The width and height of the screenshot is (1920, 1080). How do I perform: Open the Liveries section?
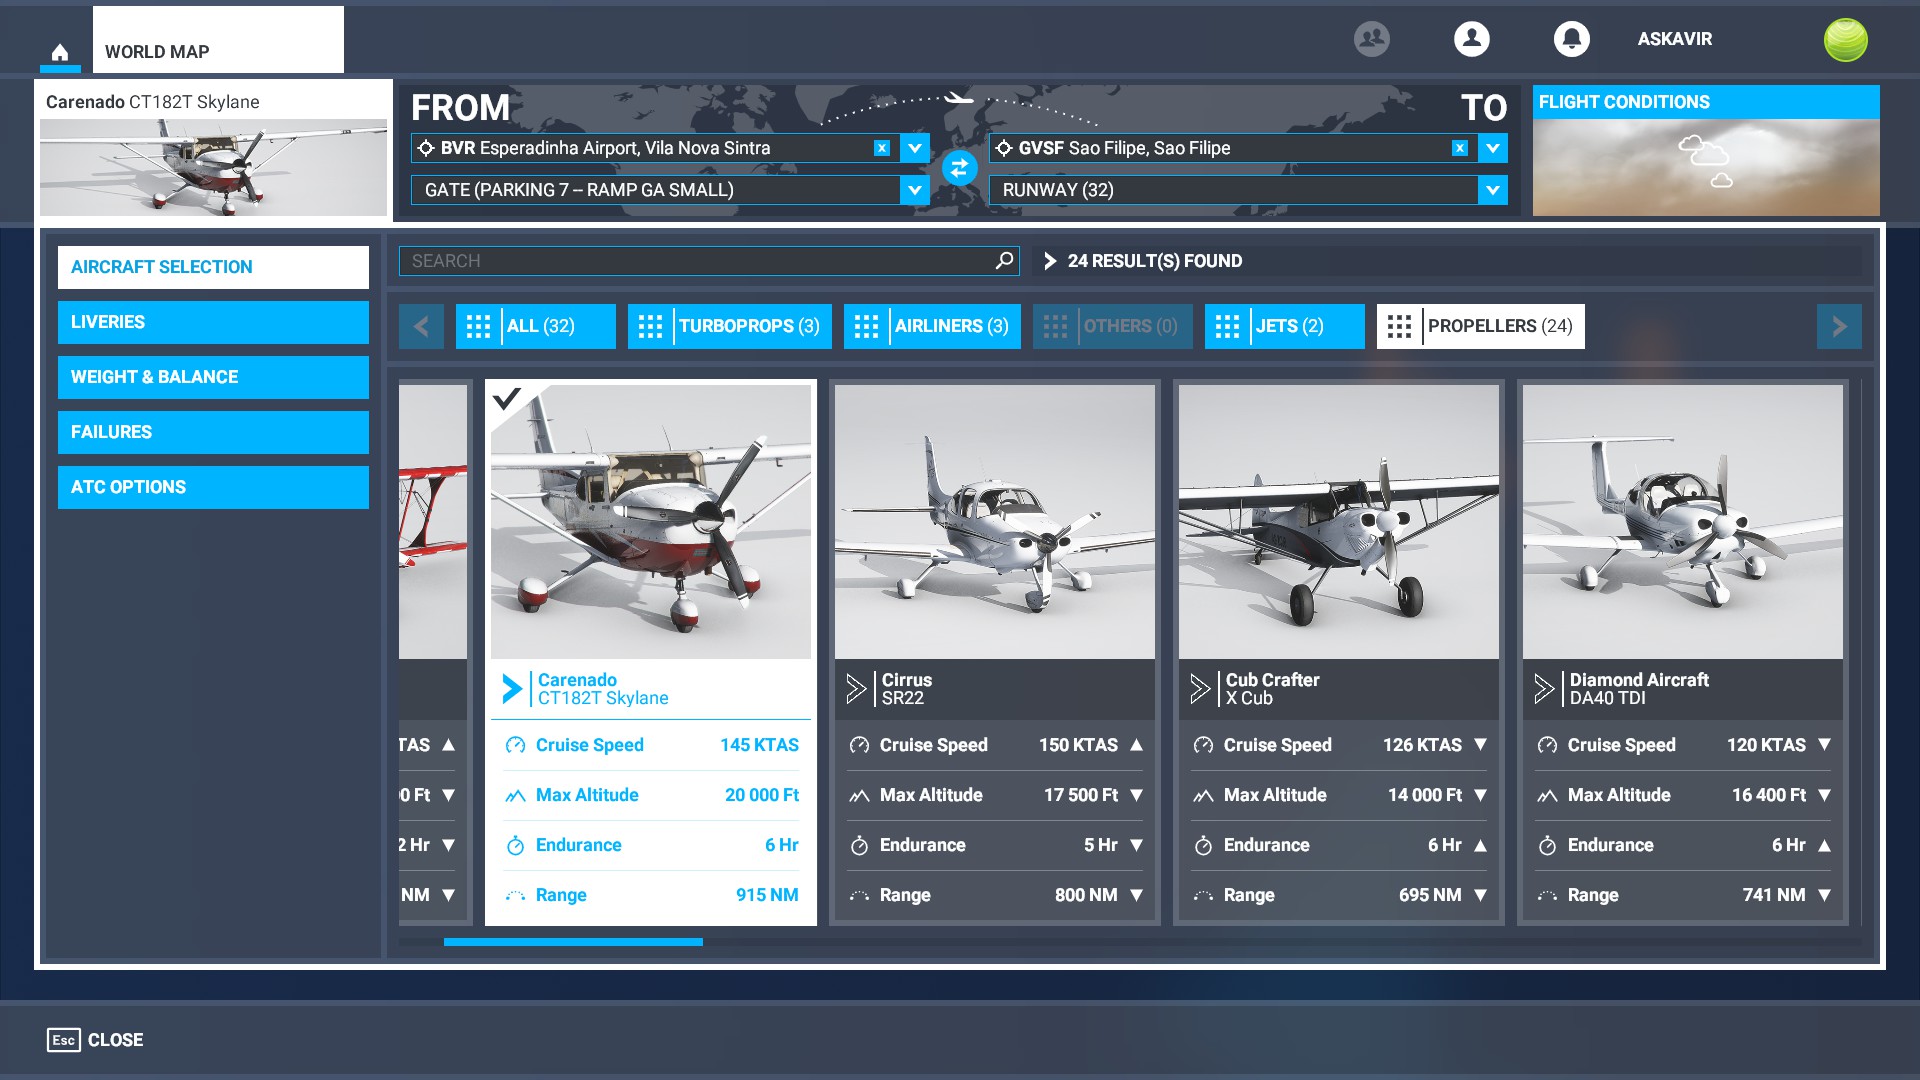(x=213, y=322)
